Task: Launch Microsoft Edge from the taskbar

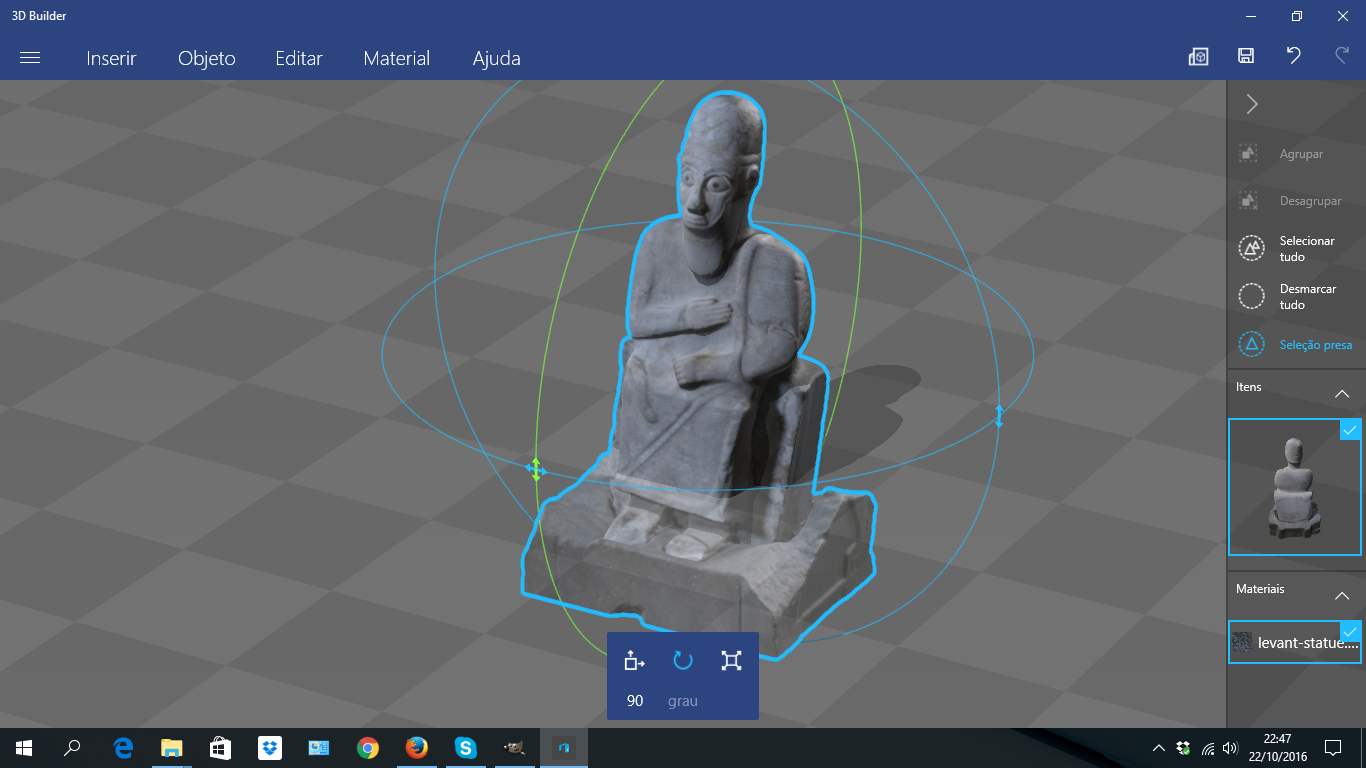Action: [x=124, y=748]
